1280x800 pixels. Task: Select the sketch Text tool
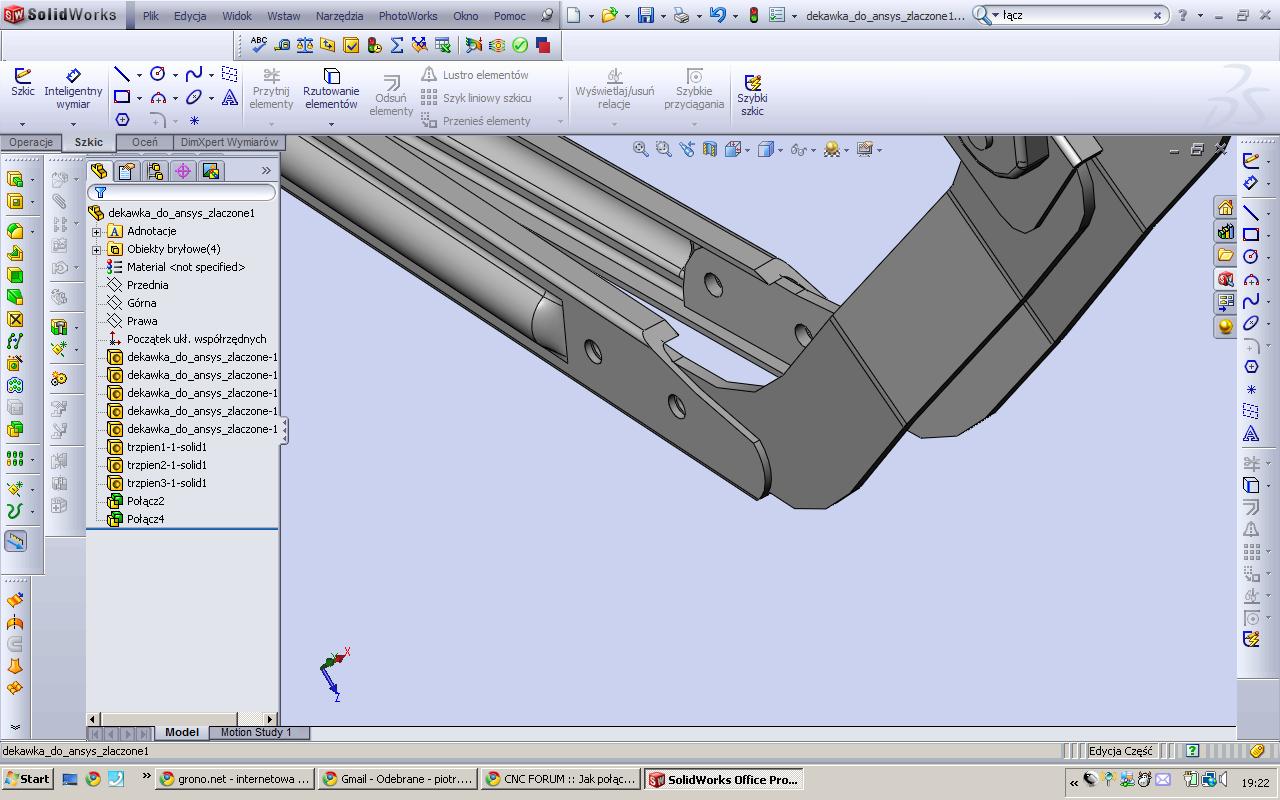point(230,97)
